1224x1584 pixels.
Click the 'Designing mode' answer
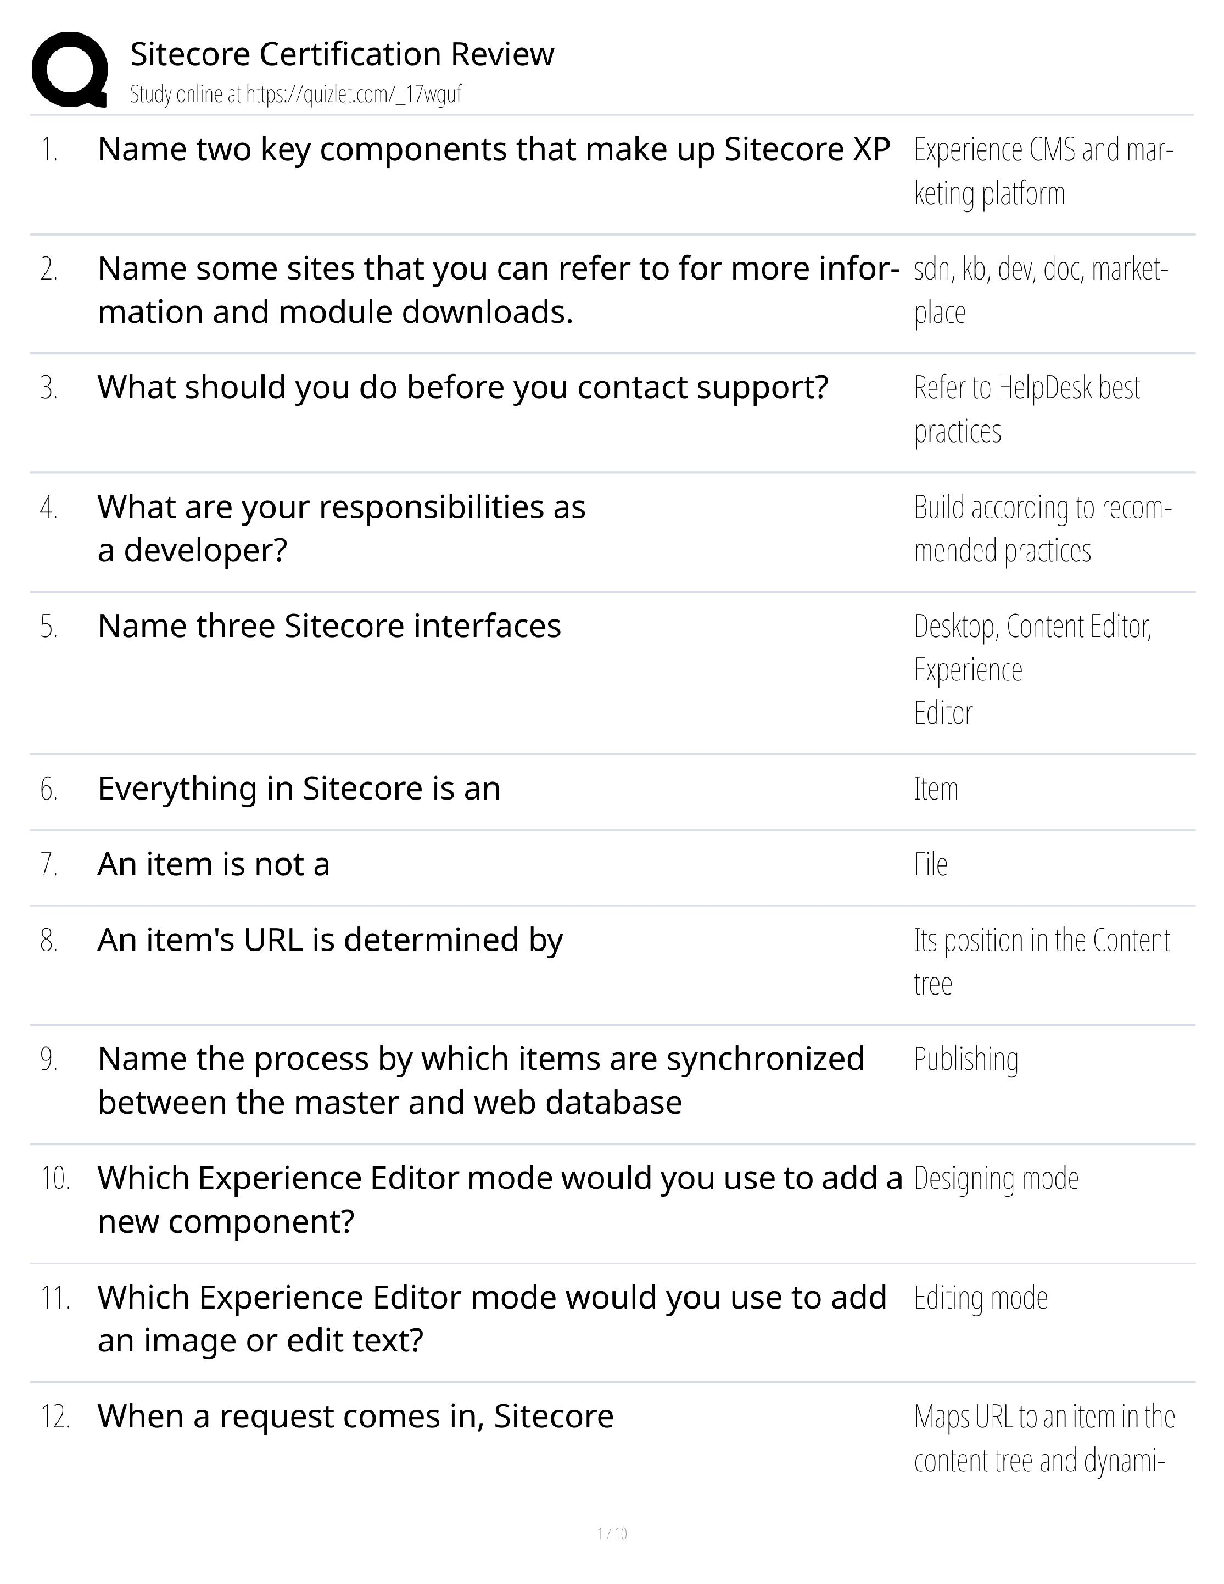coord(996,1179)
